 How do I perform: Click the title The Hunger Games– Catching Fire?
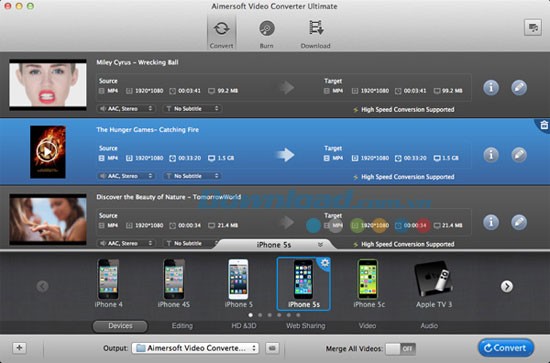pos(148,130)
